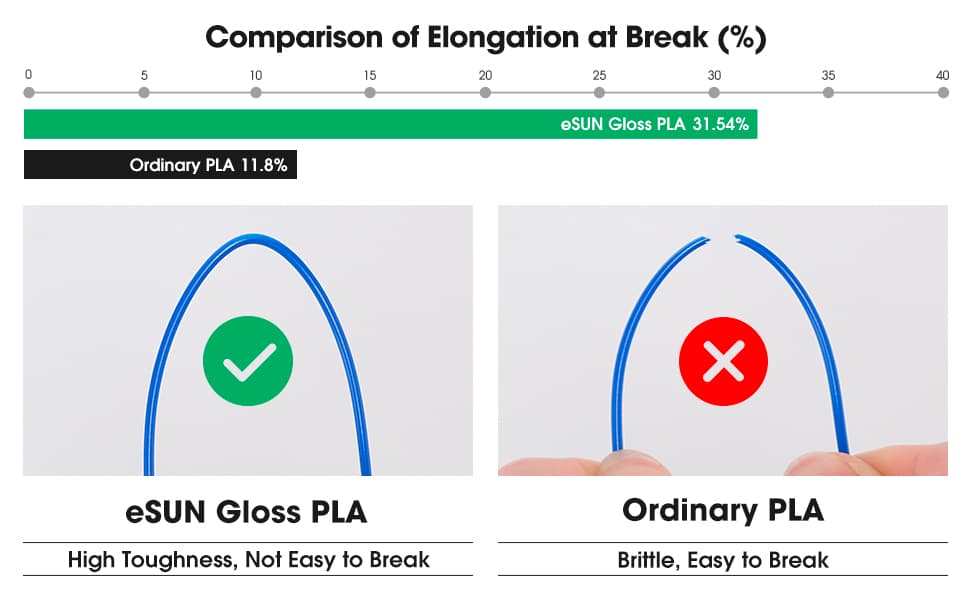Select the scale dot labeled 15

point(370,93)
